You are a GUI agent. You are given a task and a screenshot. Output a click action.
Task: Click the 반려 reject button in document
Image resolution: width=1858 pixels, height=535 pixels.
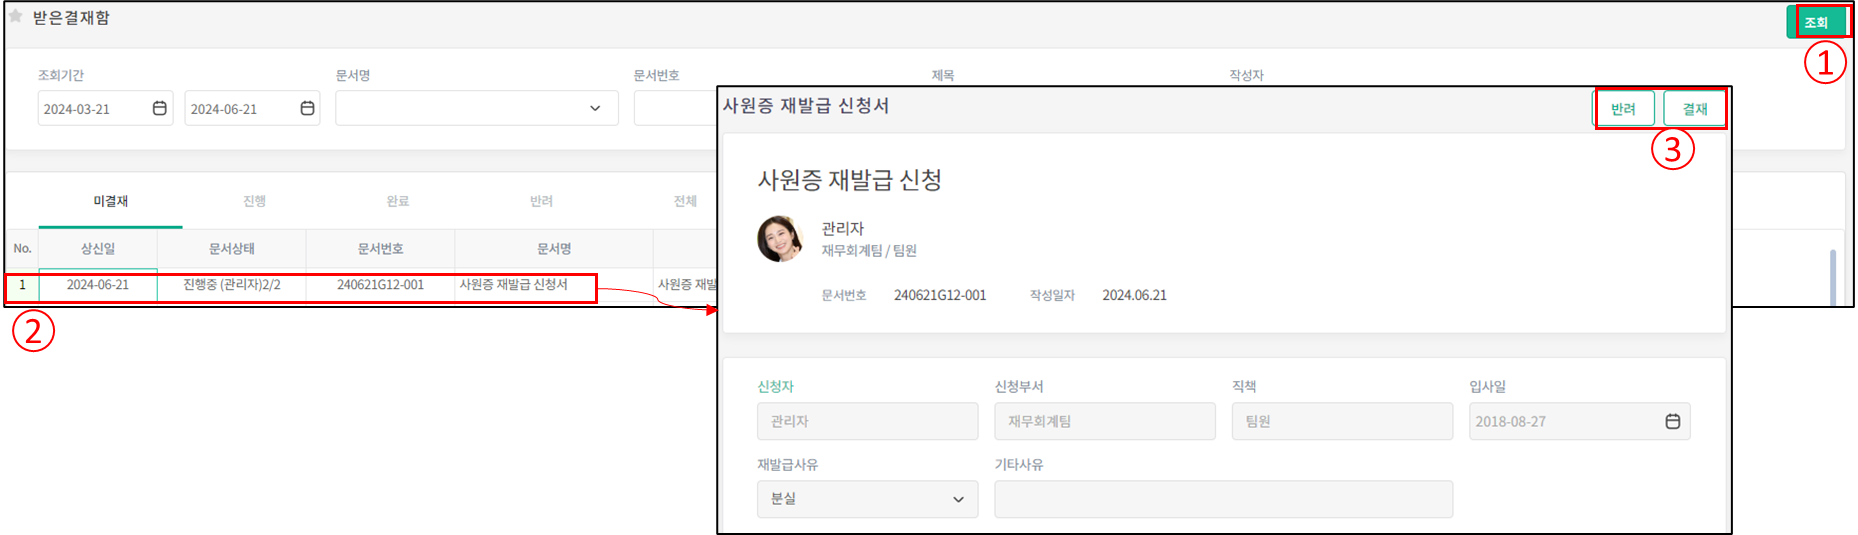point(1623,109)
